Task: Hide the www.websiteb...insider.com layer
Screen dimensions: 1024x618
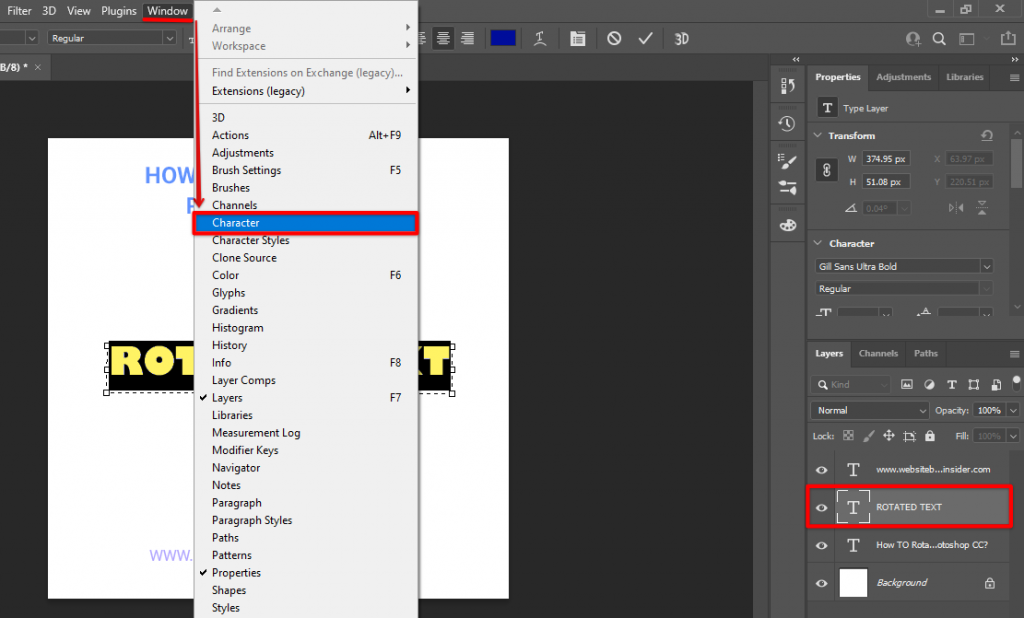Action: point(821,469)
